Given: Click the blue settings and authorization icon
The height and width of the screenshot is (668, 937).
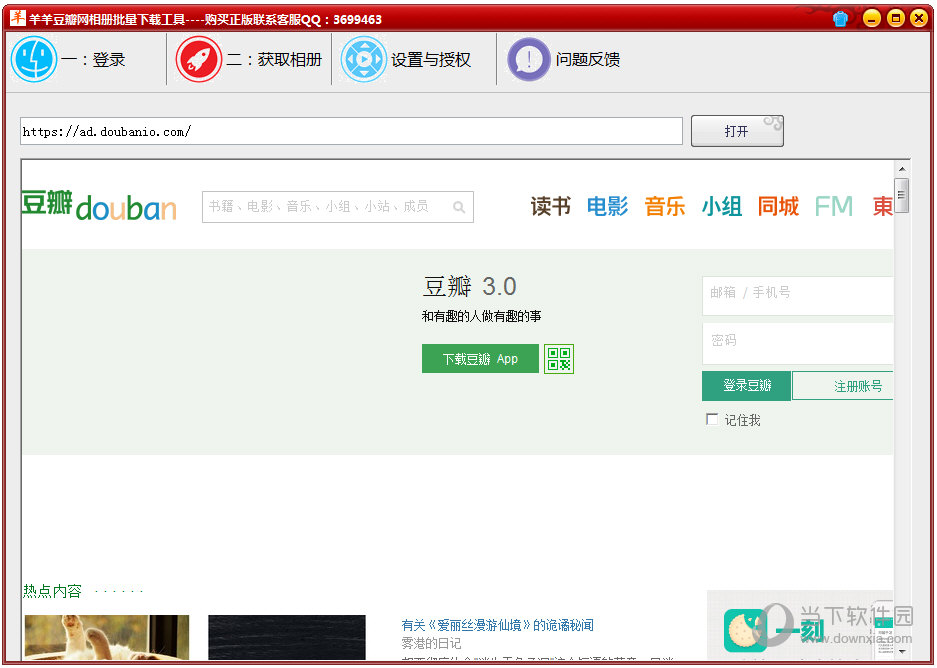Looking at the screenshot, I should [x=363, y=59].
